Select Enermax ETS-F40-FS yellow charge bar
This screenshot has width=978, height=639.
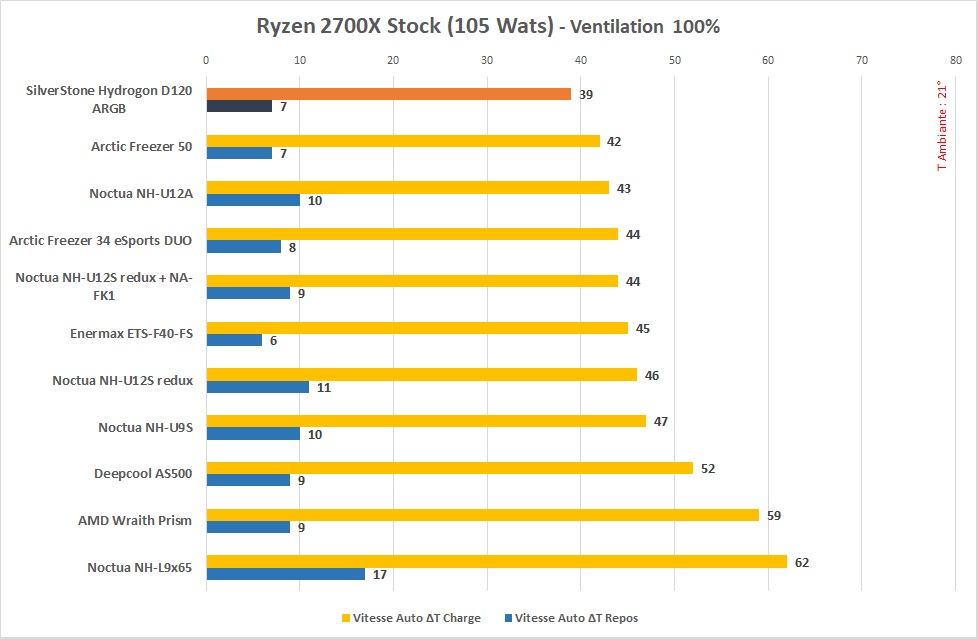(x=417, y=328)
